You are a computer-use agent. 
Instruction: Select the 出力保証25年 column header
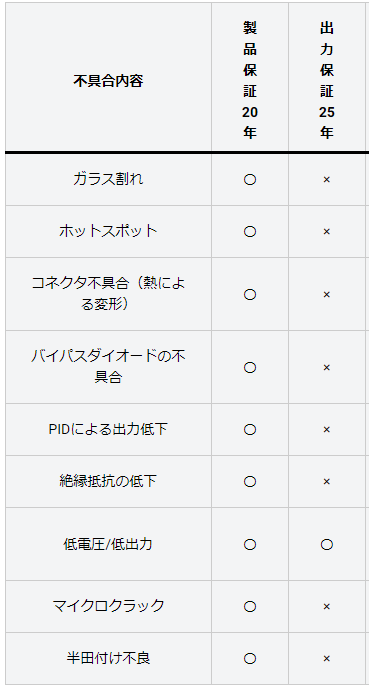tap(326, 80)
